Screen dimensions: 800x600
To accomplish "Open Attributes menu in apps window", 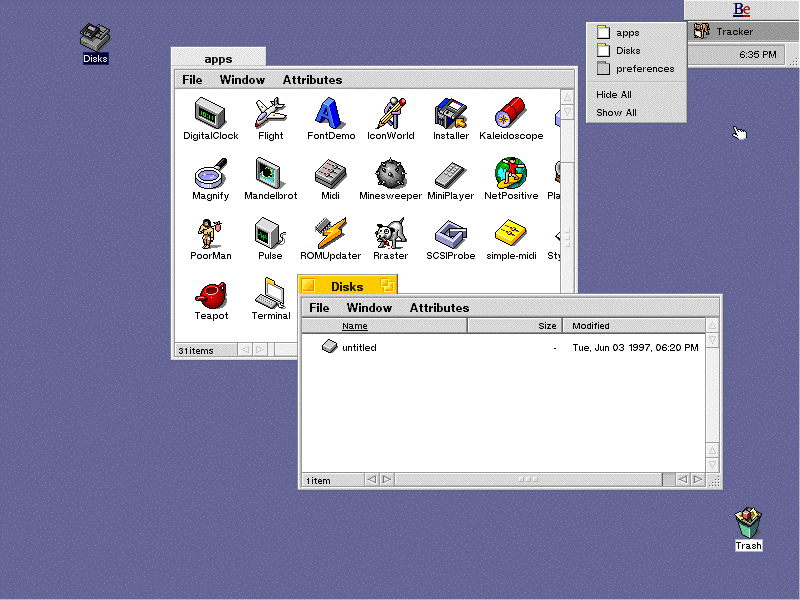I will [x=312, y=80].
